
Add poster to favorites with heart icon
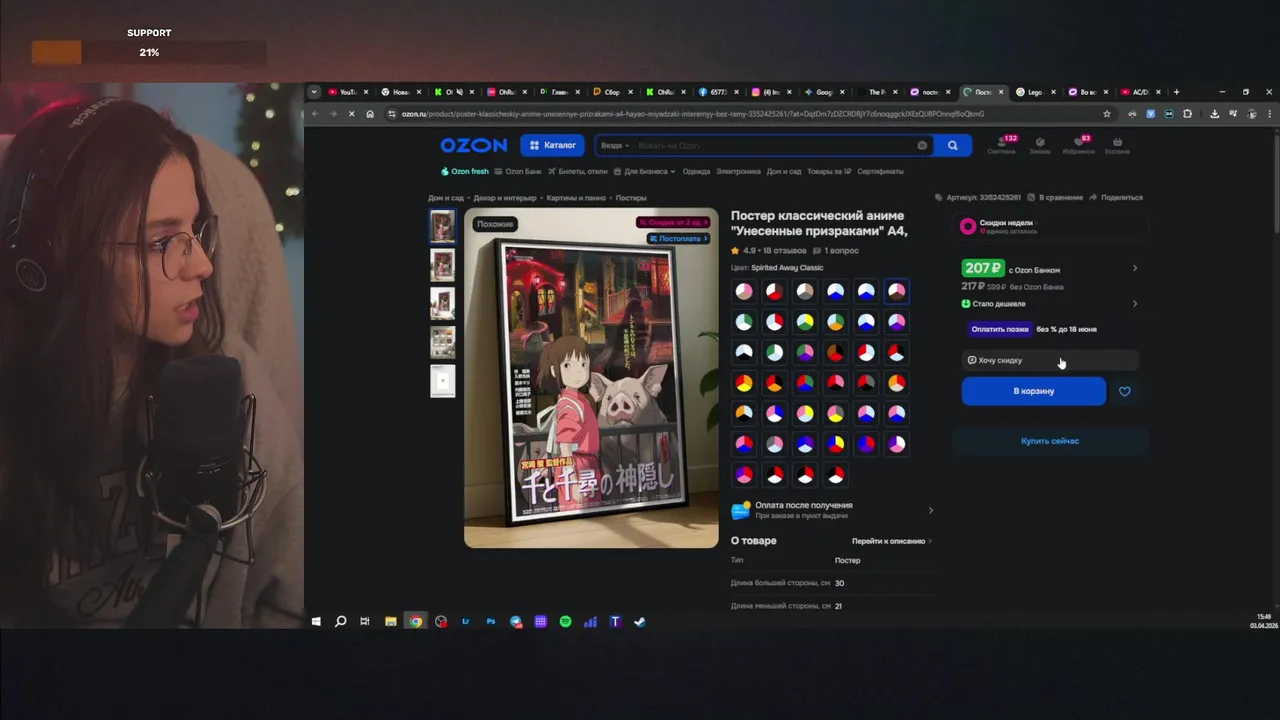[x=1125, y=391]
